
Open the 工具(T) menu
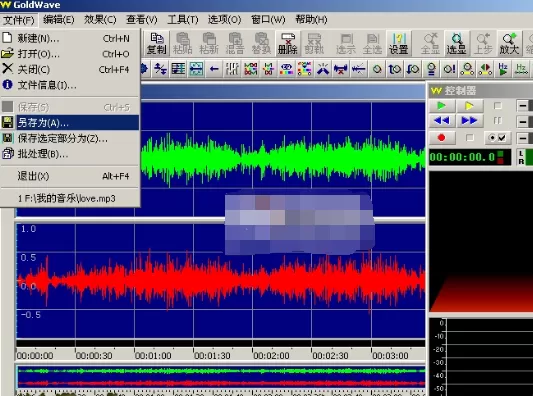point(183,20)
